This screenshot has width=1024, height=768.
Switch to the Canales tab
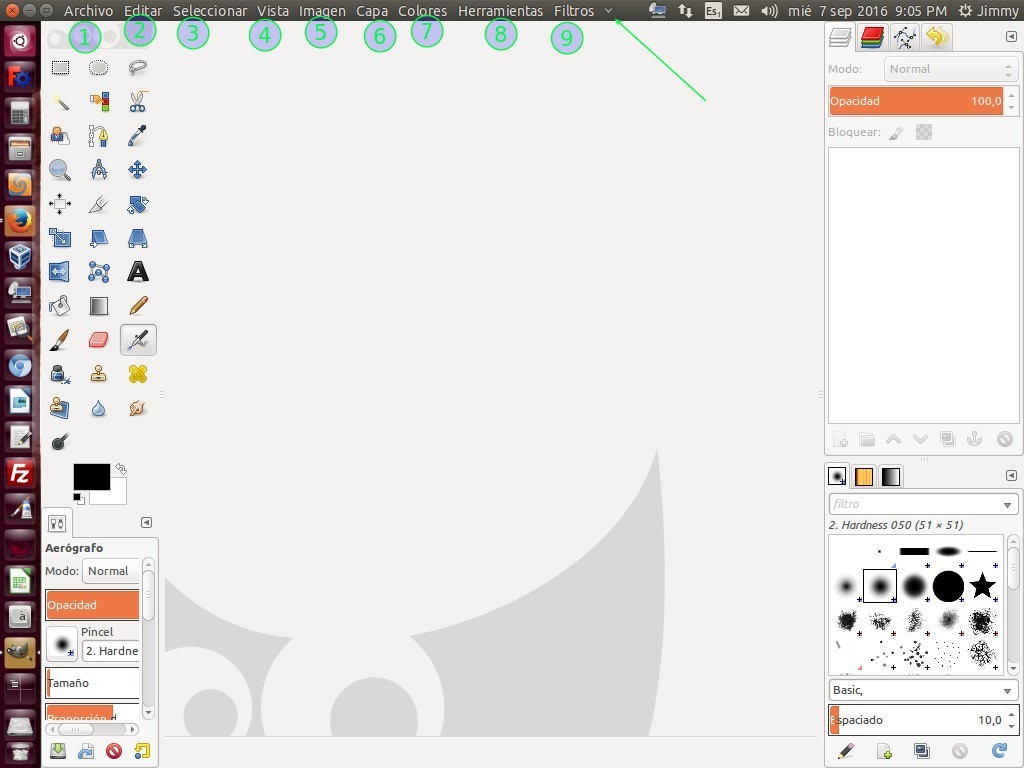coord(873,37)
